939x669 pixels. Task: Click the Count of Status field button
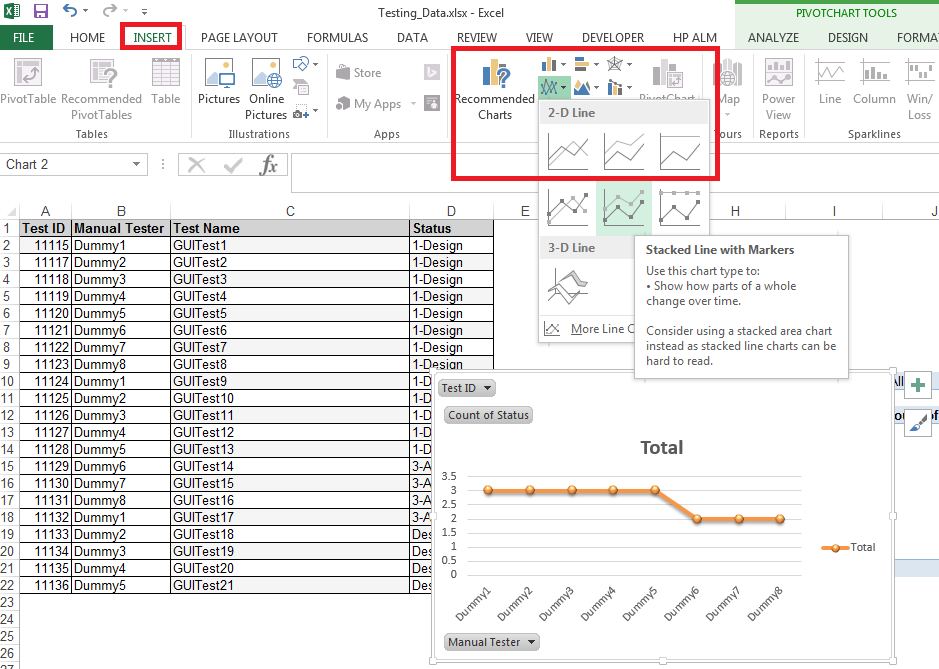(488, 415)
